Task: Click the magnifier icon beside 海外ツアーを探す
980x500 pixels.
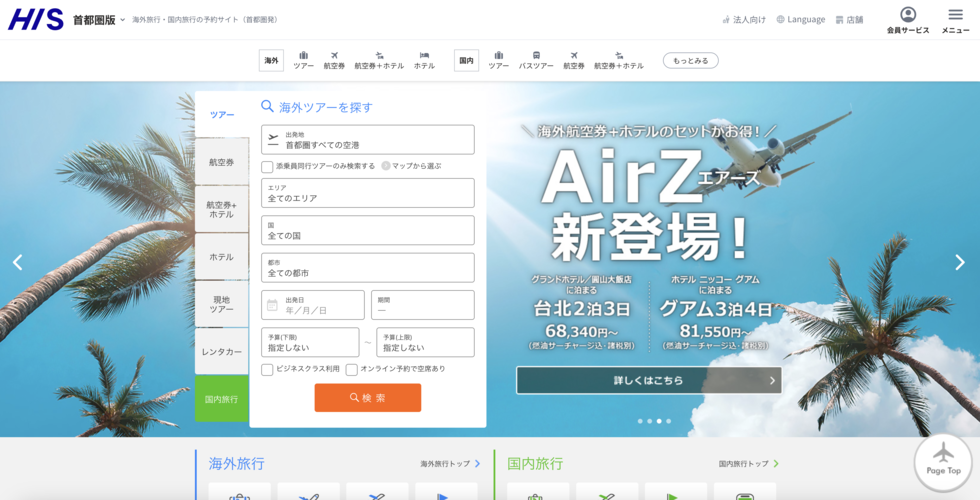Action: pyautogui.click(x=267, y=106)
